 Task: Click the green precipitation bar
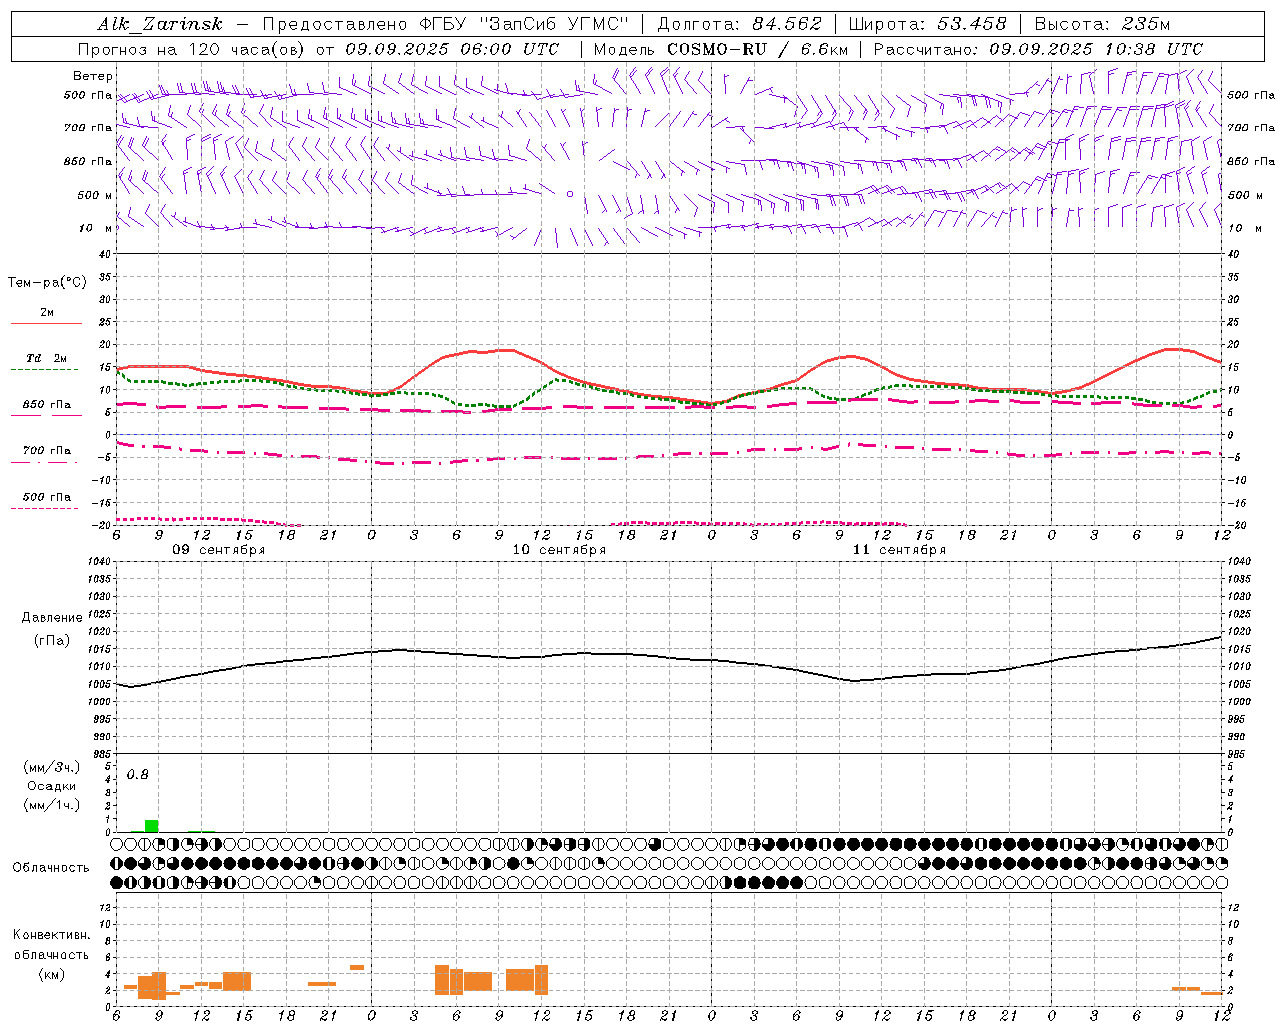tap(151, 826)
